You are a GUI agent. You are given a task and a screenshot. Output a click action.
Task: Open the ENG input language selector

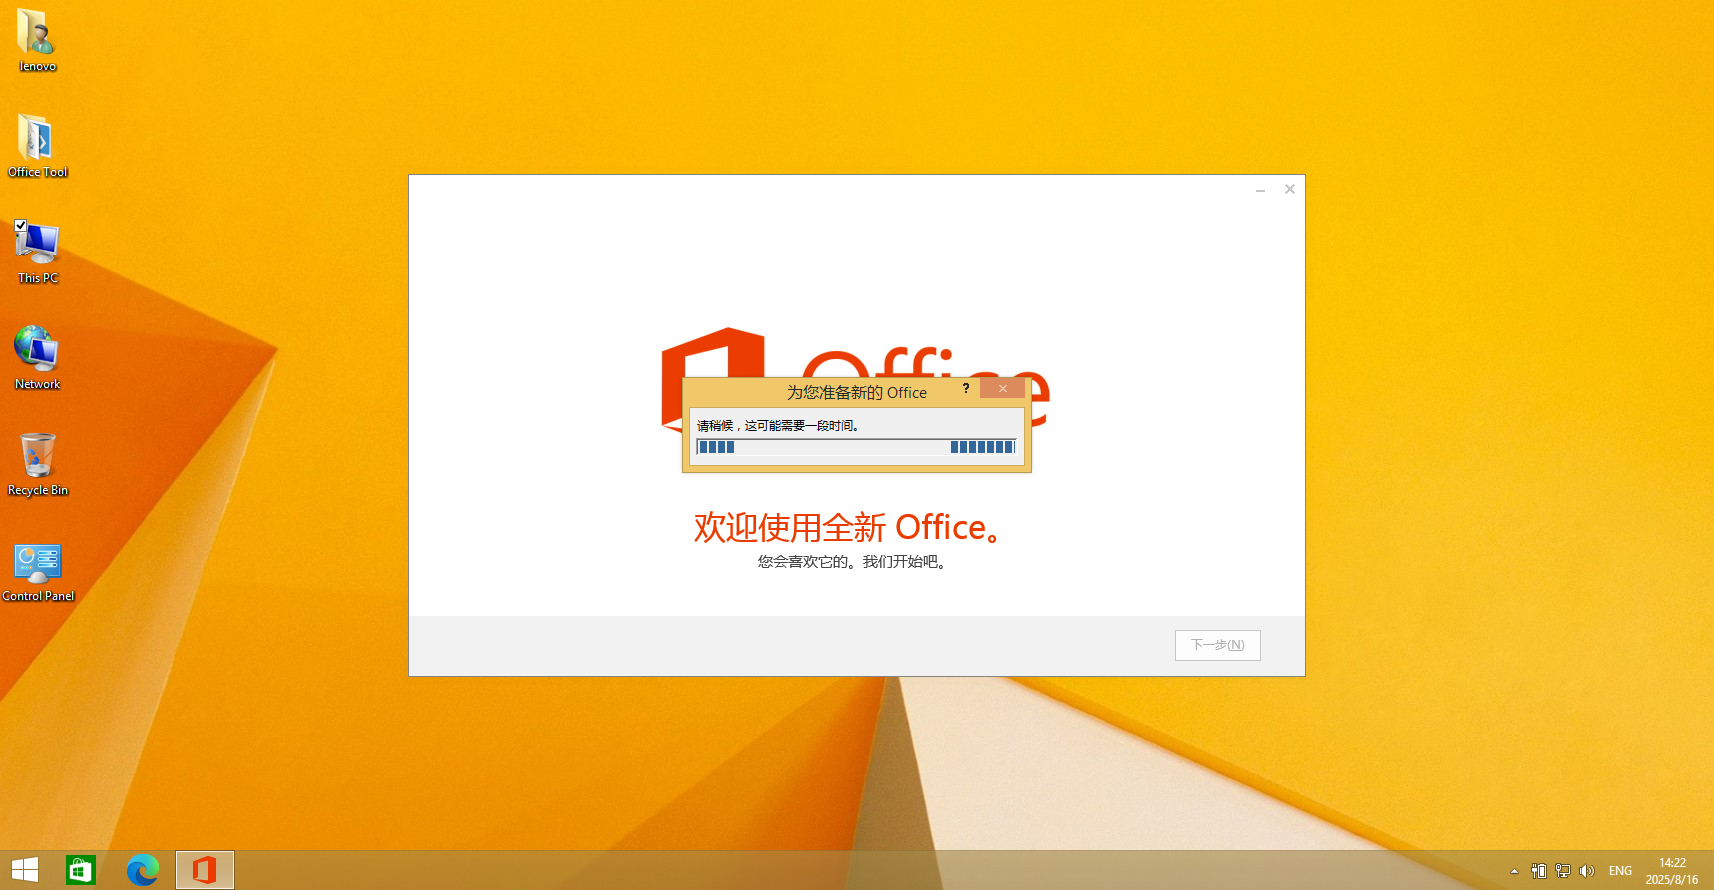pos(1620,871)
